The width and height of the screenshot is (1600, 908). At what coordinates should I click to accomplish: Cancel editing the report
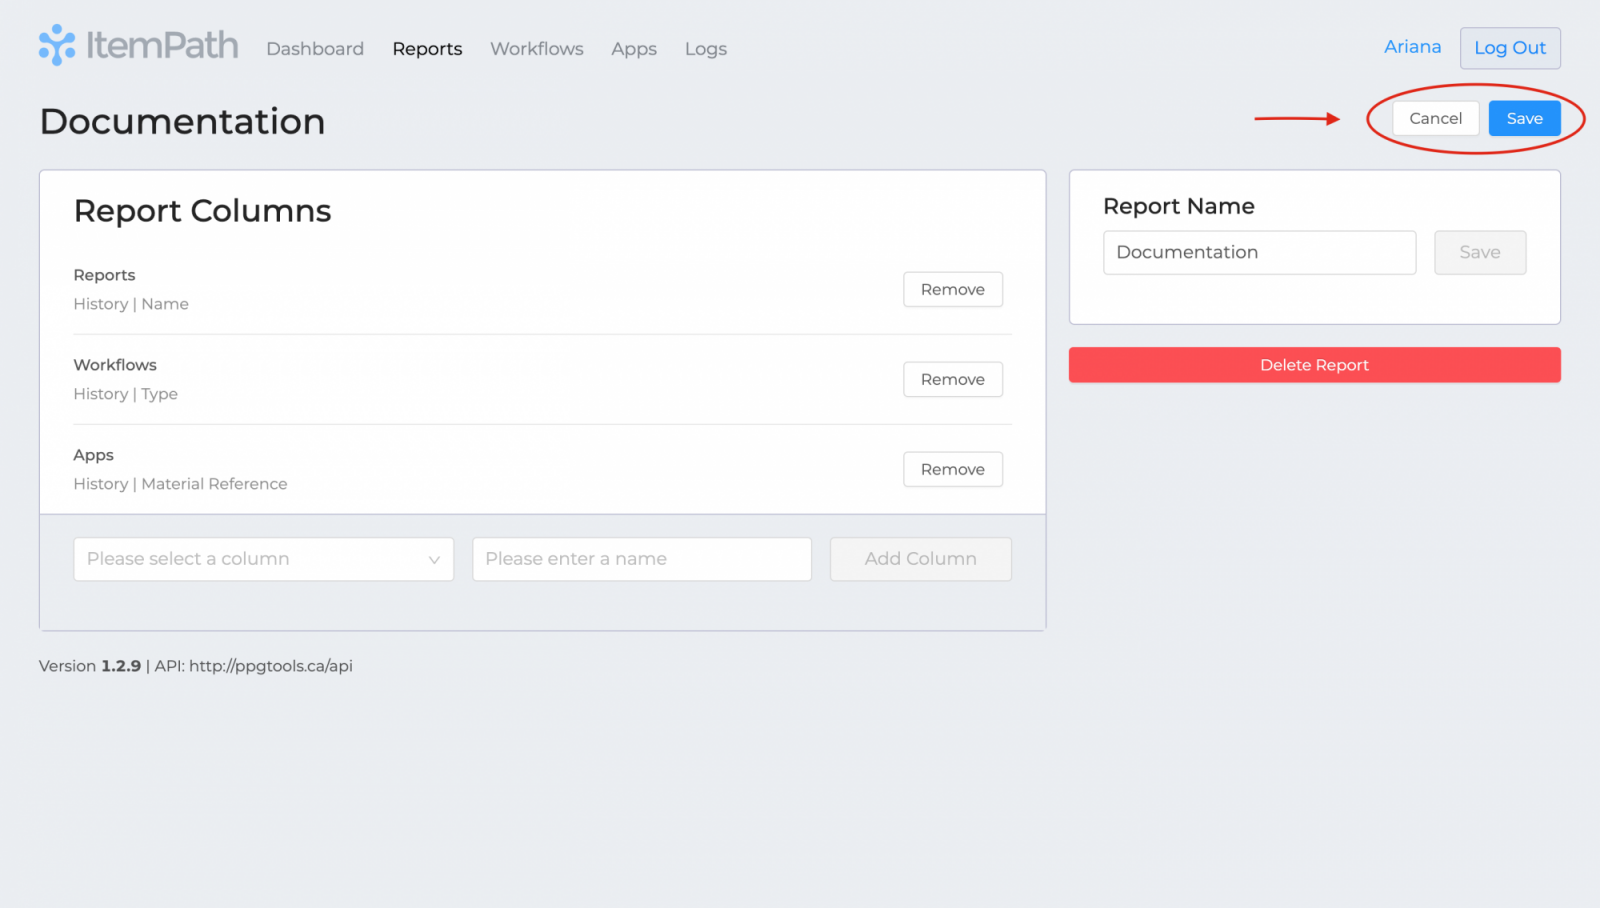point(1435,118)
